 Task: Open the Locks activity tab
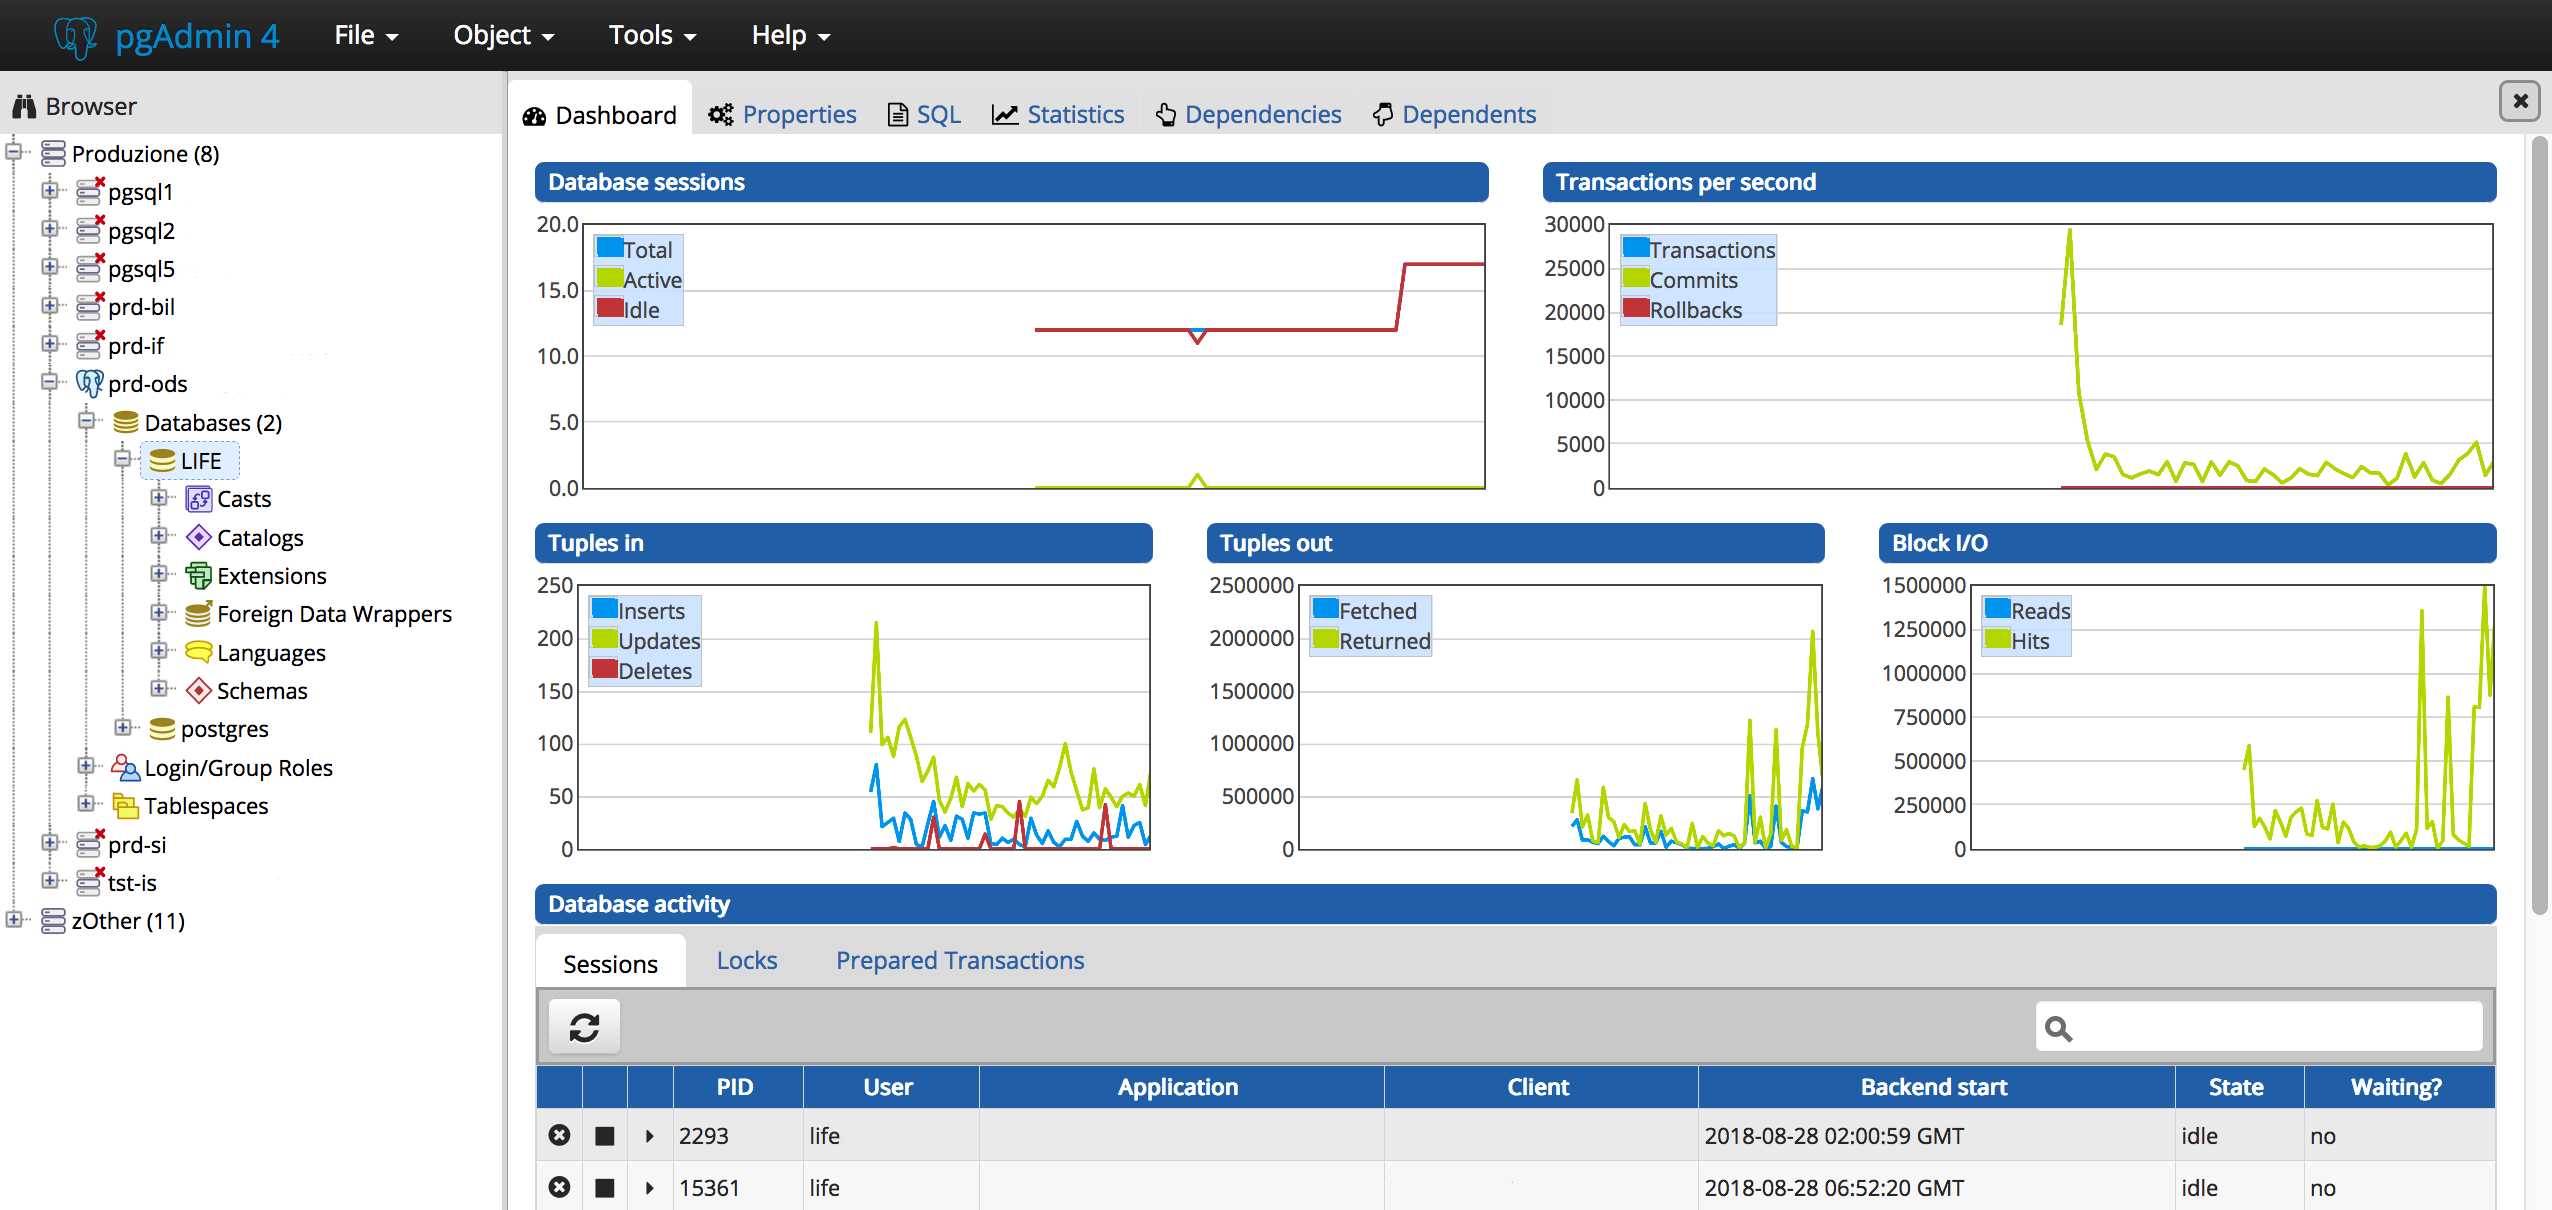[x=747, y=960]
